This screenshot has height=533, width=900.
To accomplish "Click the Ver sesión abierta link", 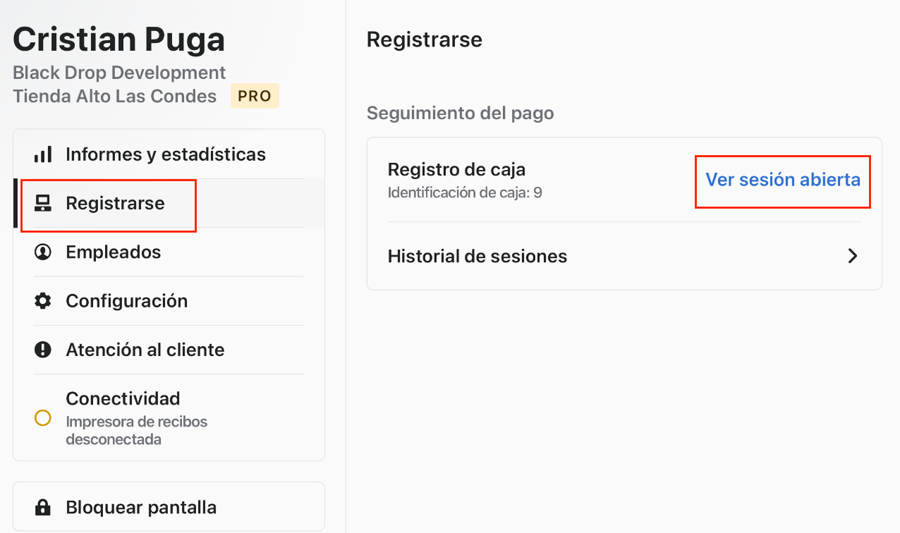I will [782, 181].
